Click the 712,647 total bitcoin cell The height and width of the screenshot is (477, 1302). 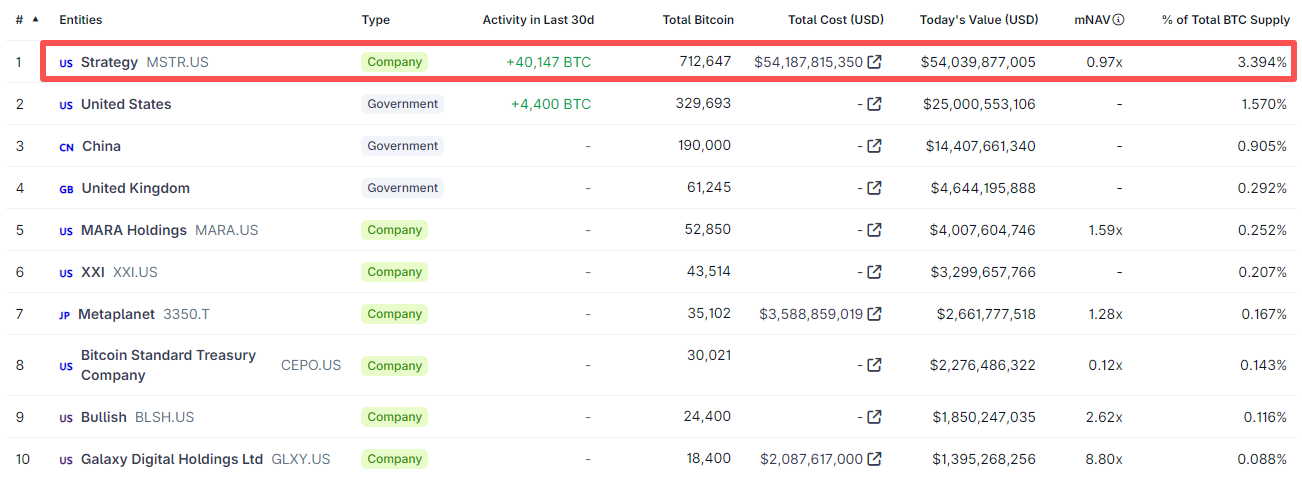point(705,61)
